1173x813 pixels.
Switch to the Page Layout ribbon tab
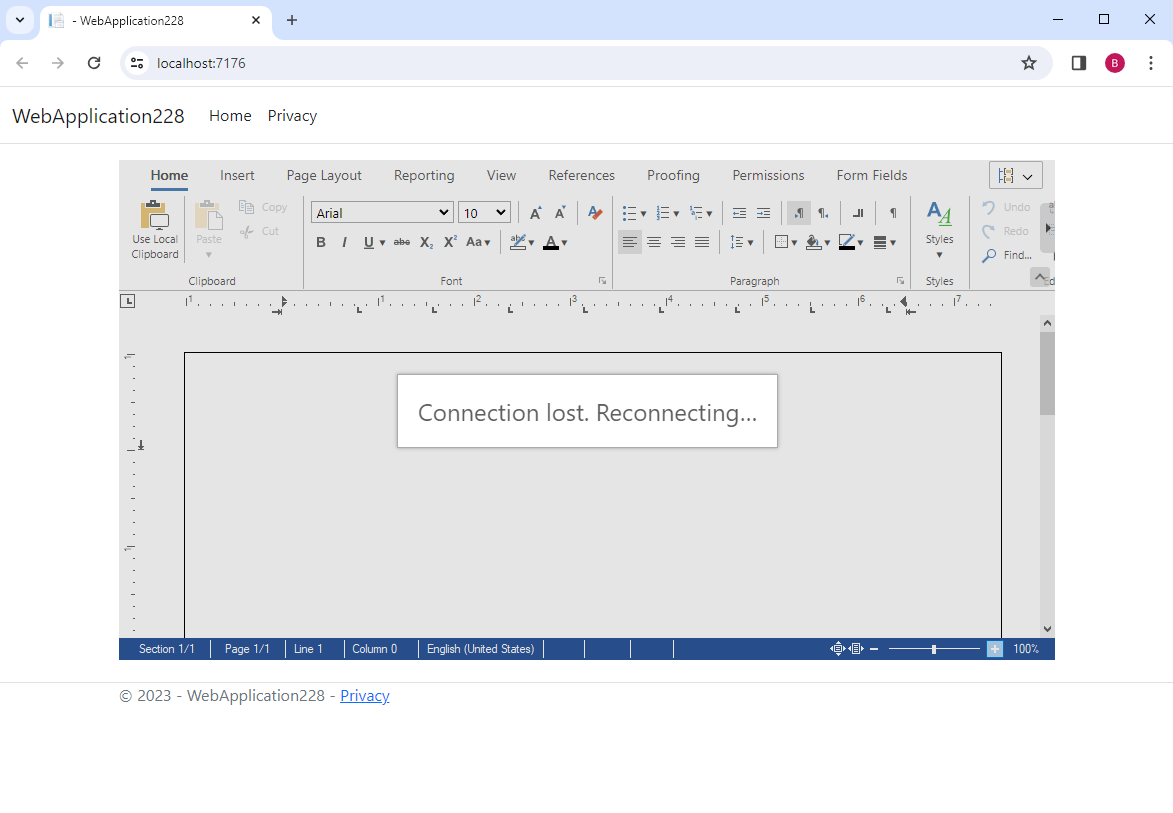324,176
